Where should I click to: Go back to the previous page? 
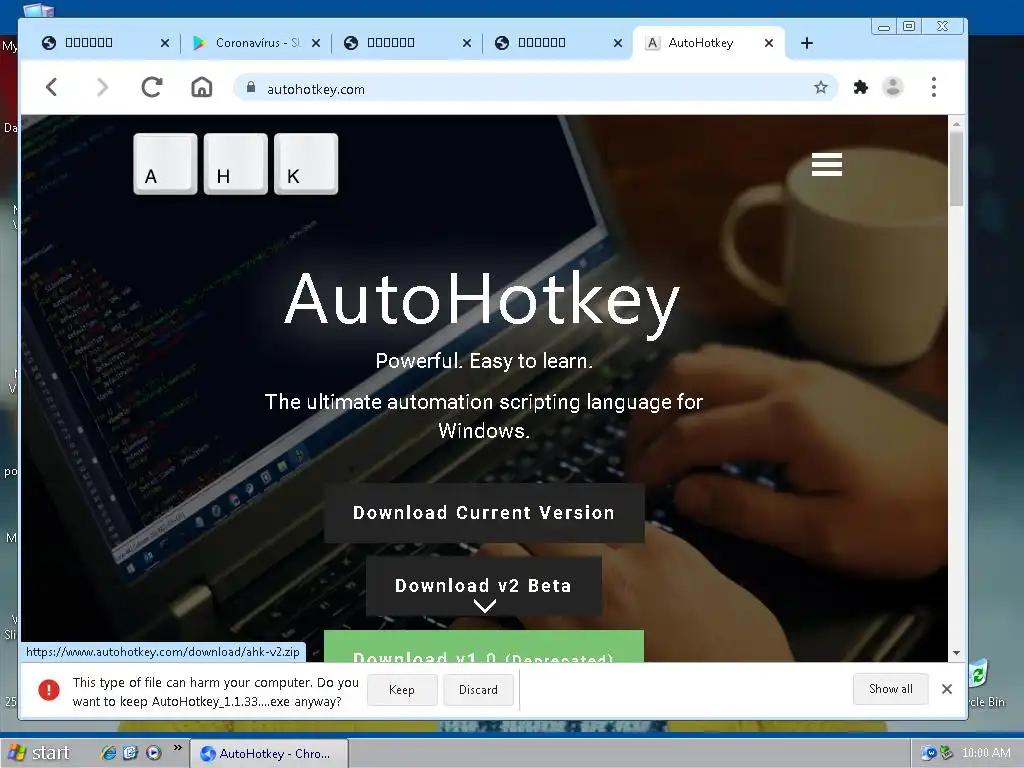pyautogui.click(x=52, y=88)
